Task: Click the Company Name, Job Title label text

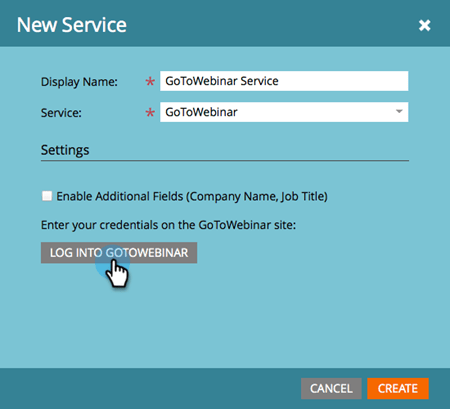Action: click(257, 196)
